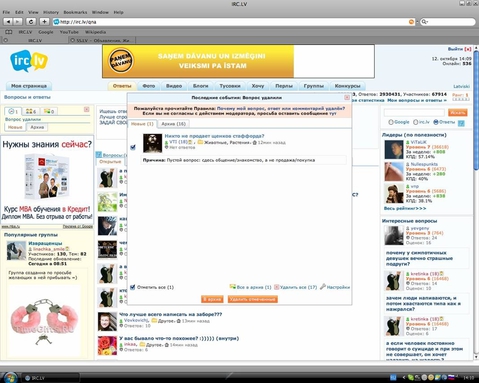
Task: Switch to the SS.LV browser tab
Action: (x=102, y=40)
